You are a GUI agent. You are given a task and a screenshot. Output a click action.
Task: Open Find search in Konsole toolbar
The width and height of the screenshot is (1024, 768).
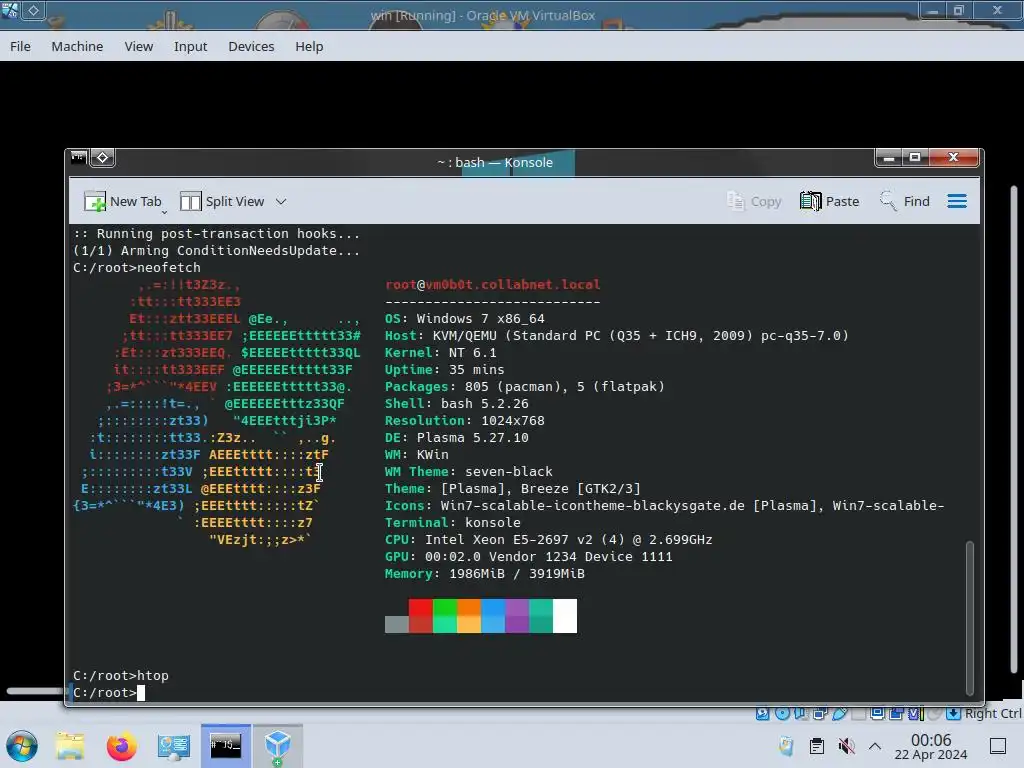point(904,201)
